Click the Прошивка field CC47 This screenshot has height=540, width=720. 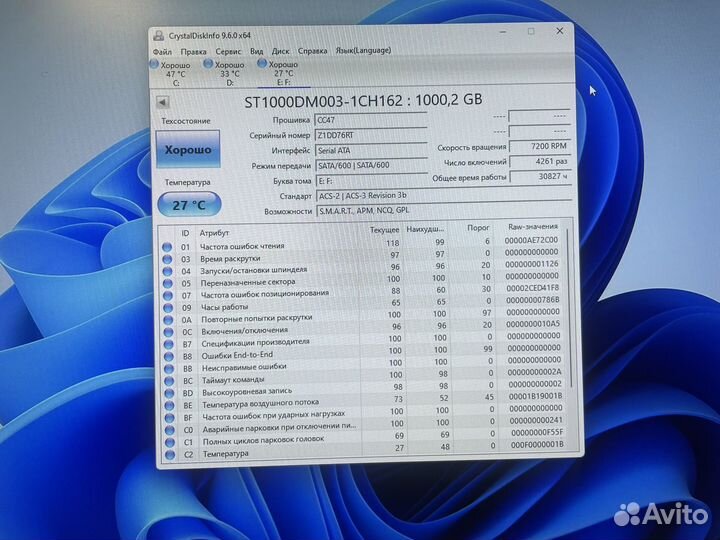[371, 120]
